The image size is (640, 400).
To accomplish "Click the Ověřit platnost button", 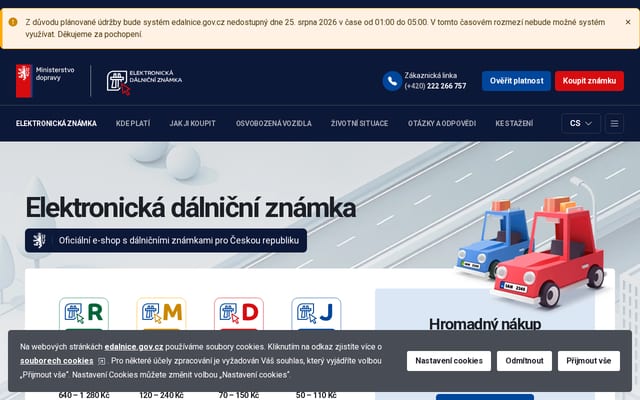I will point(516,81).
